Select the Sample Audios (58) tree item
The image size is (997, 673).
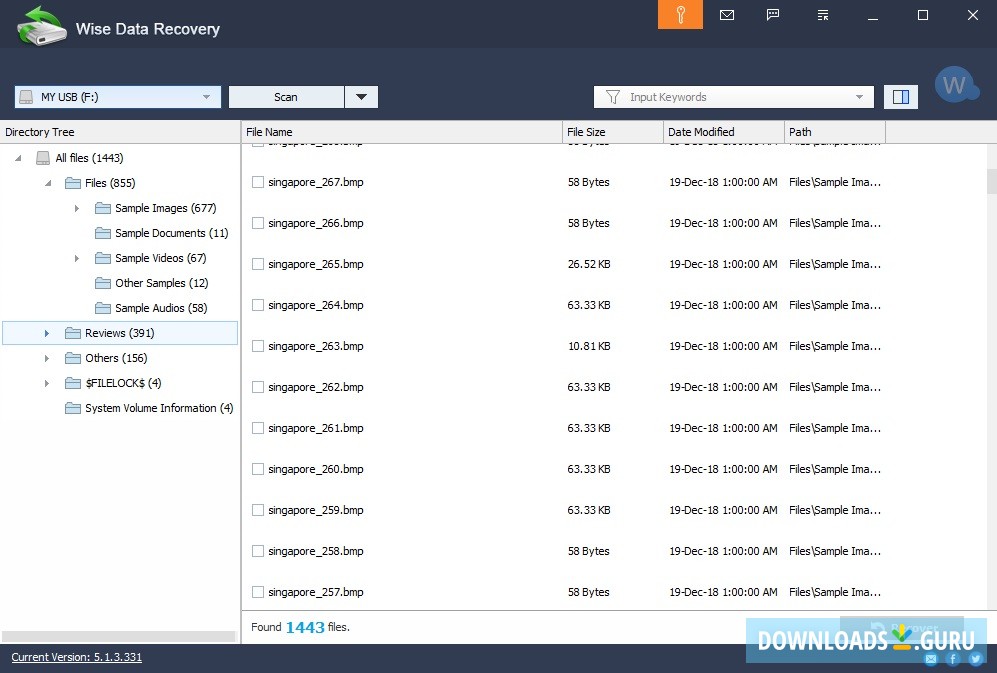click(x=161, y=308)
